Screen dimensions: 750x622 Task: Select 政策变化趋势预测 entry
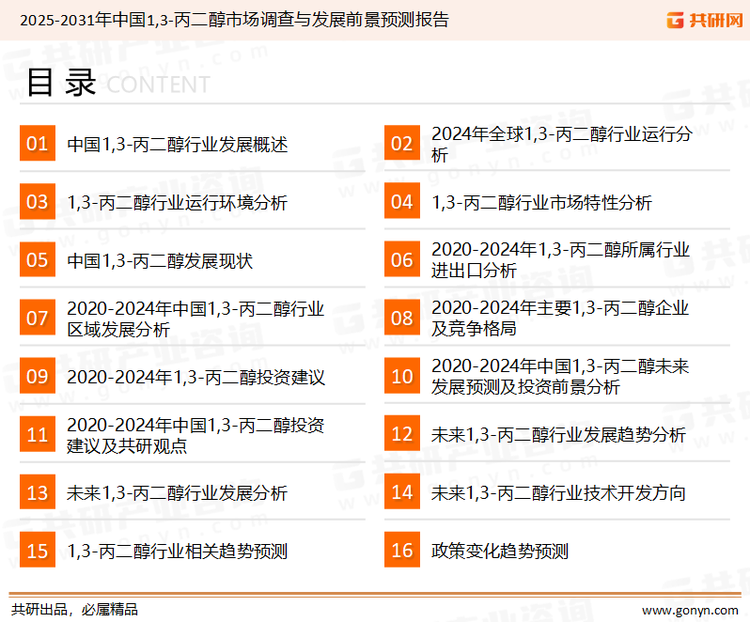pos(500,551)
